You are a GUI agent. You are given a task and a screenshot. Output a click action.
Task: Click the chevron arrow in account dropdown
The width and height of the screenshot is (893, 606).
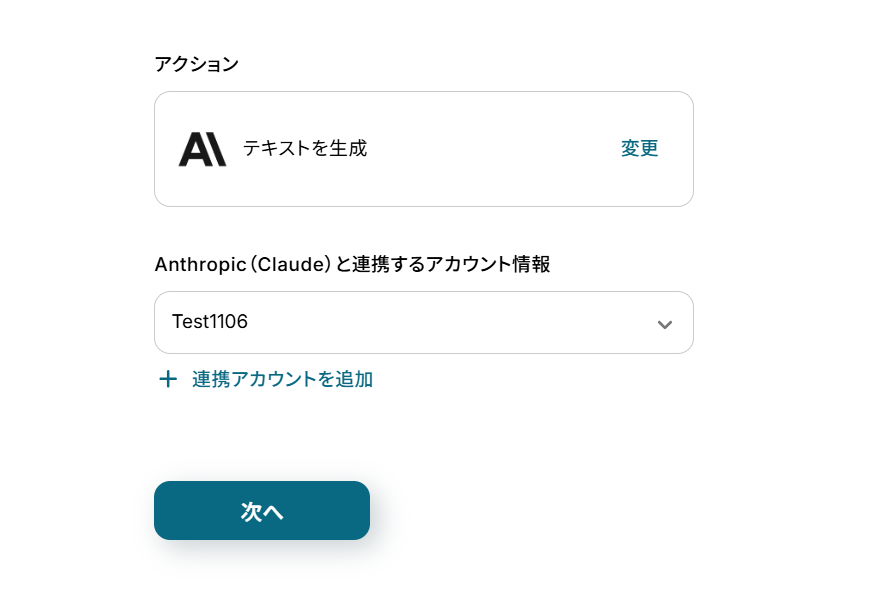coord(664,324)
